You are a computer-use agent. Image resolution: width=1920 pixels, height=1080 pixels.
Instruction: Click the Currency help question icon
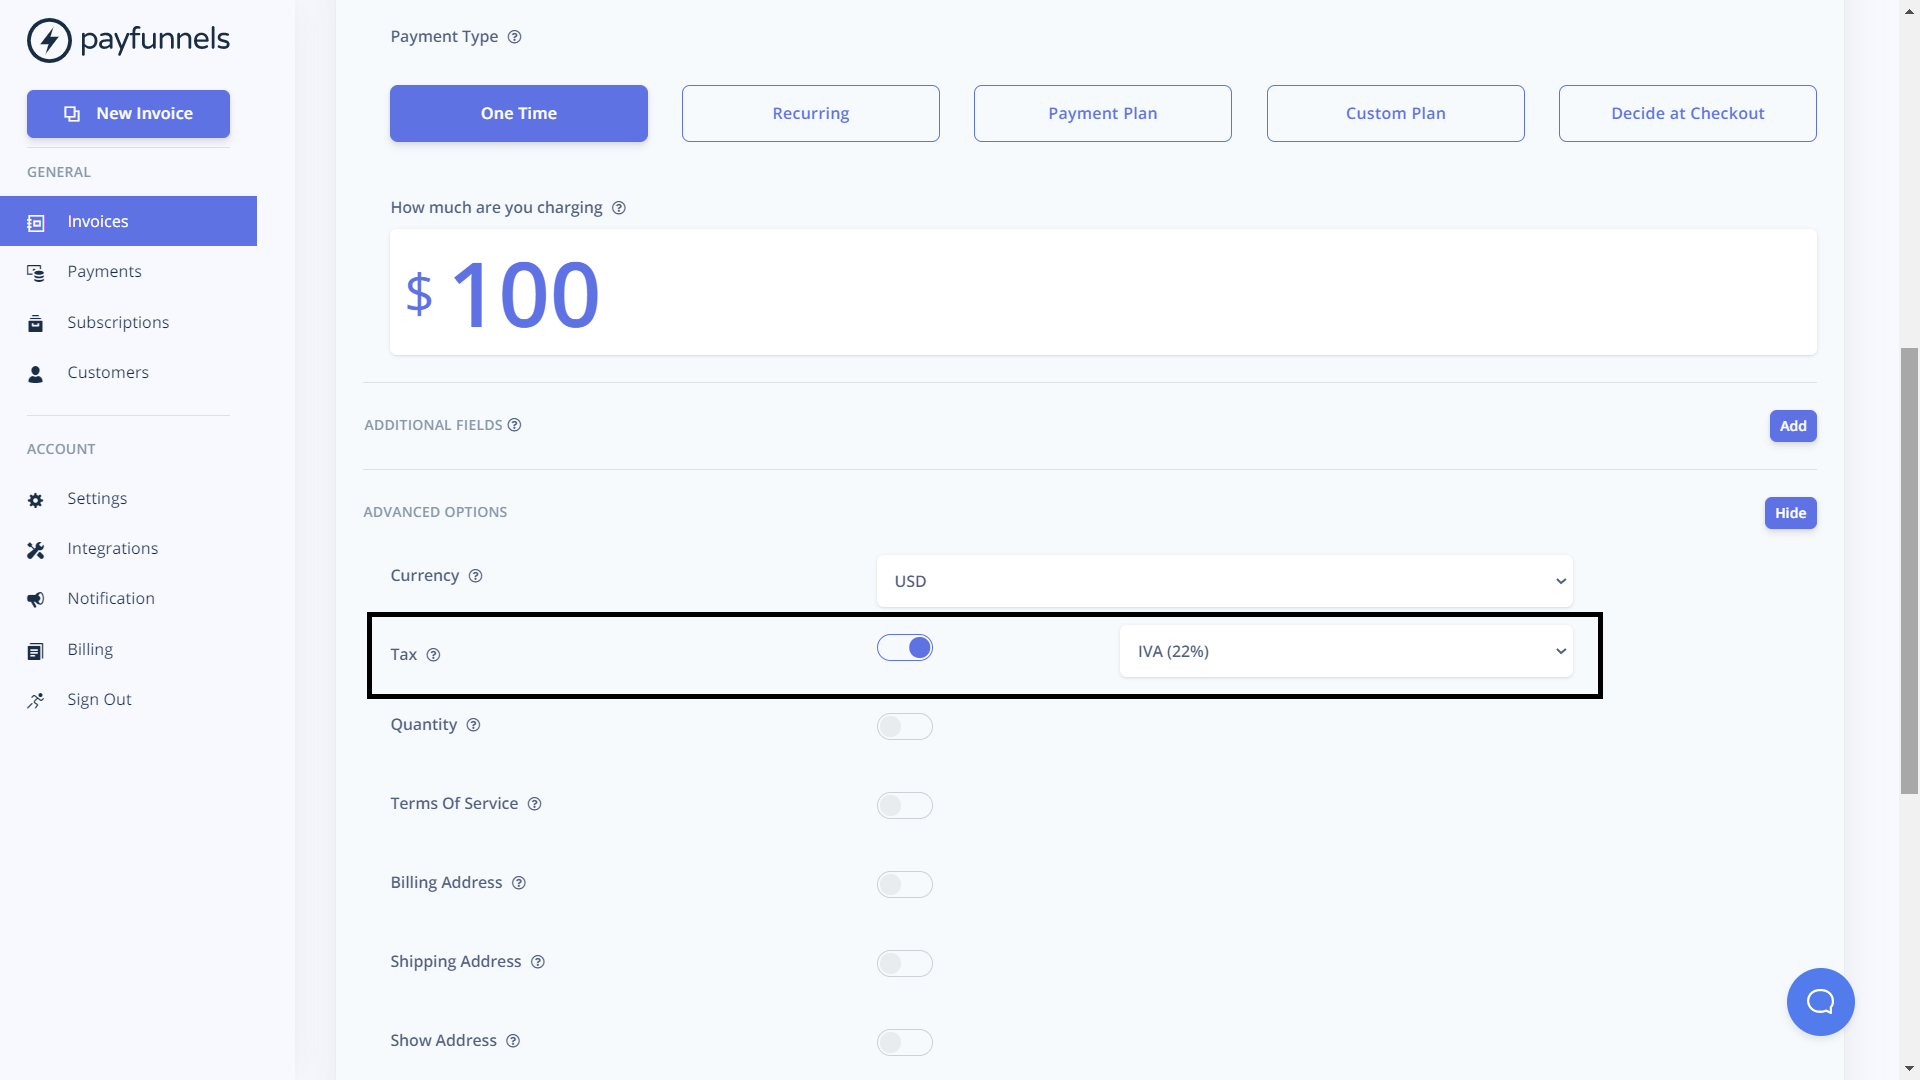click(x=476, y=576)
